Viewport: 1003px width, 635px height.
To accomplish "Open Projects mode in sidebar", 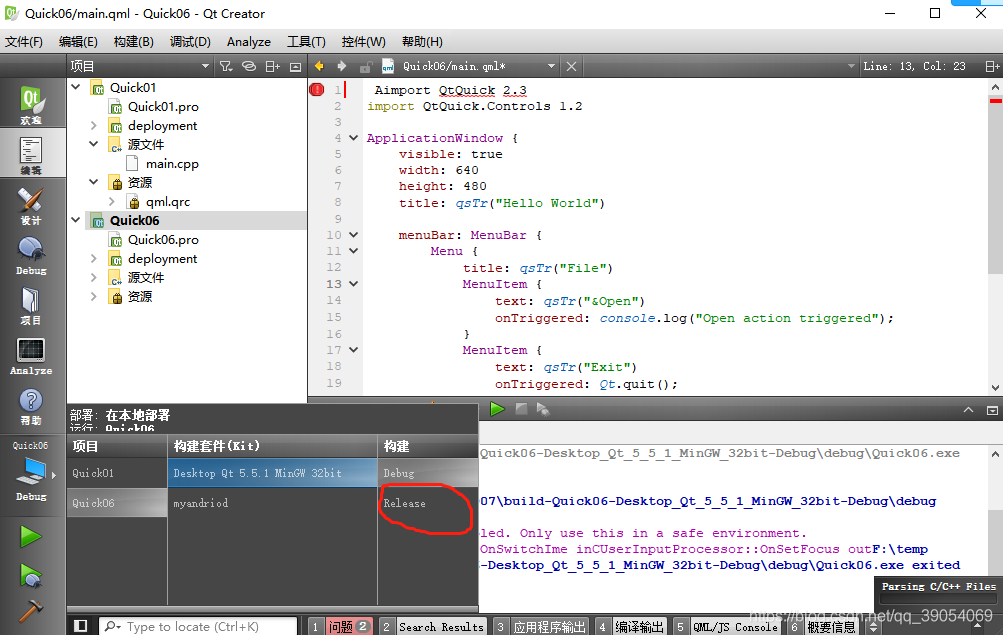I will [31, 306].
